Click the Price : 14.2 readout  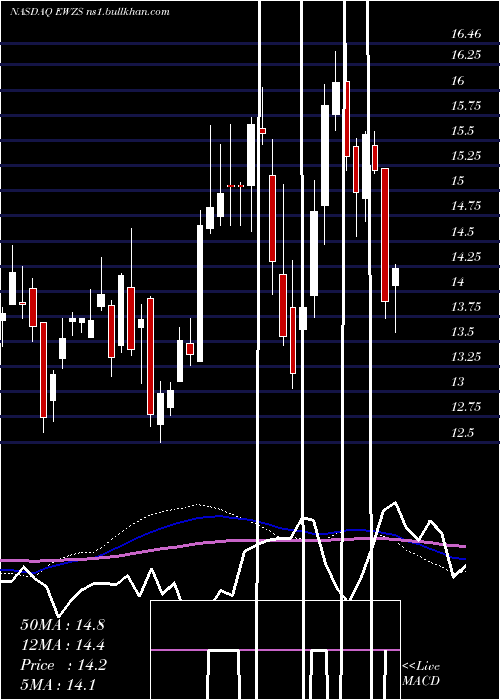click(63, 665)
